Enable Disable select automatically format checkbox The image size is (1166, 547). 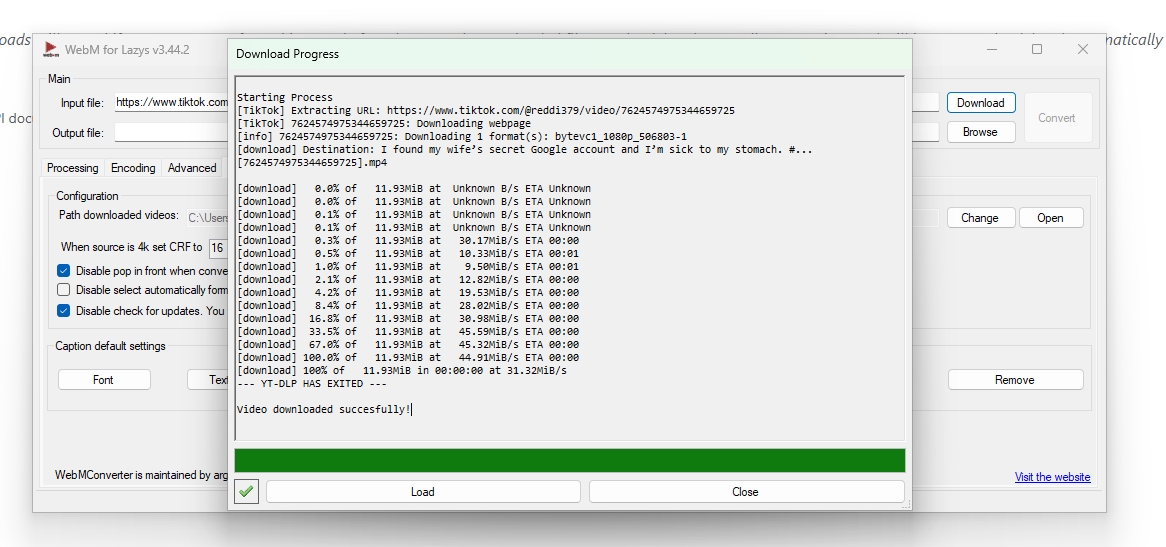[64, 290]
